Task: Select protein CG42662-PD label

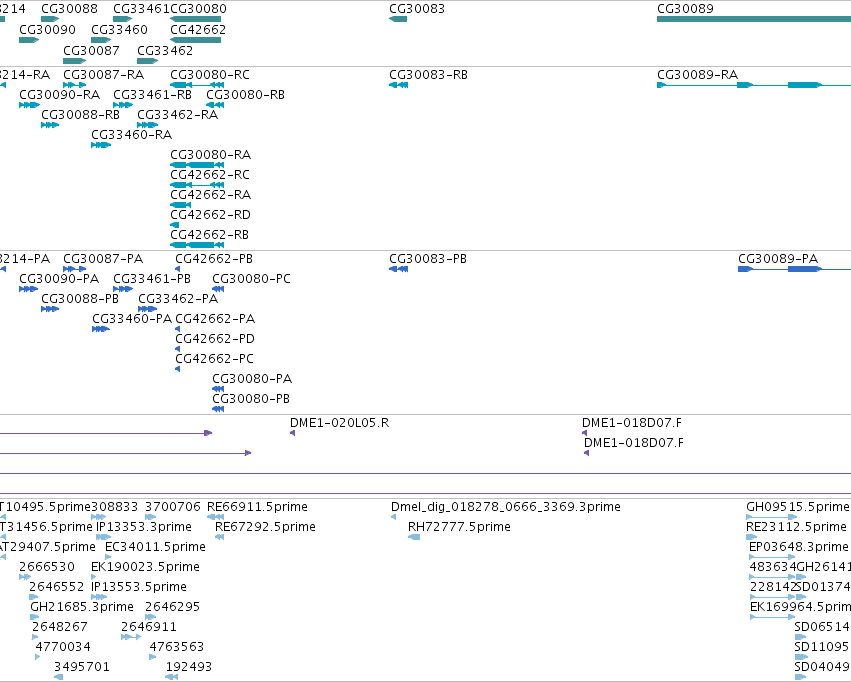Action: pos(215,339)
